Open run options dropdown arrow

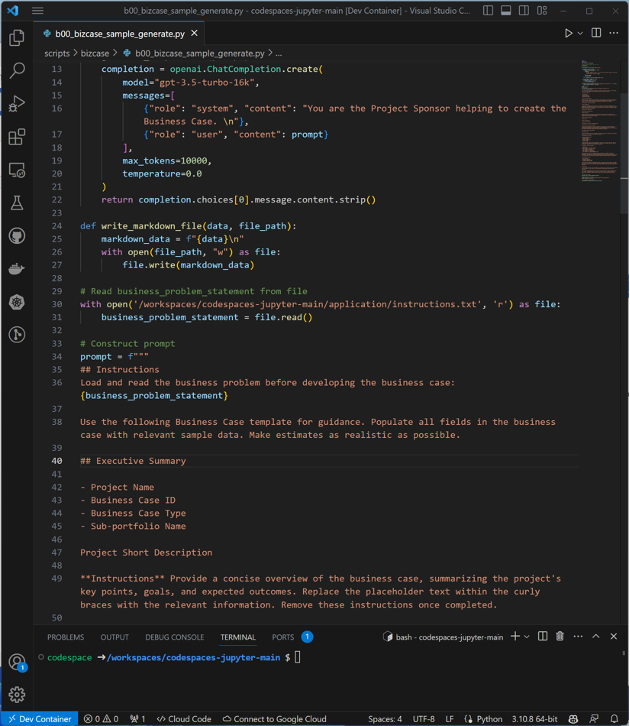(580, 33)
